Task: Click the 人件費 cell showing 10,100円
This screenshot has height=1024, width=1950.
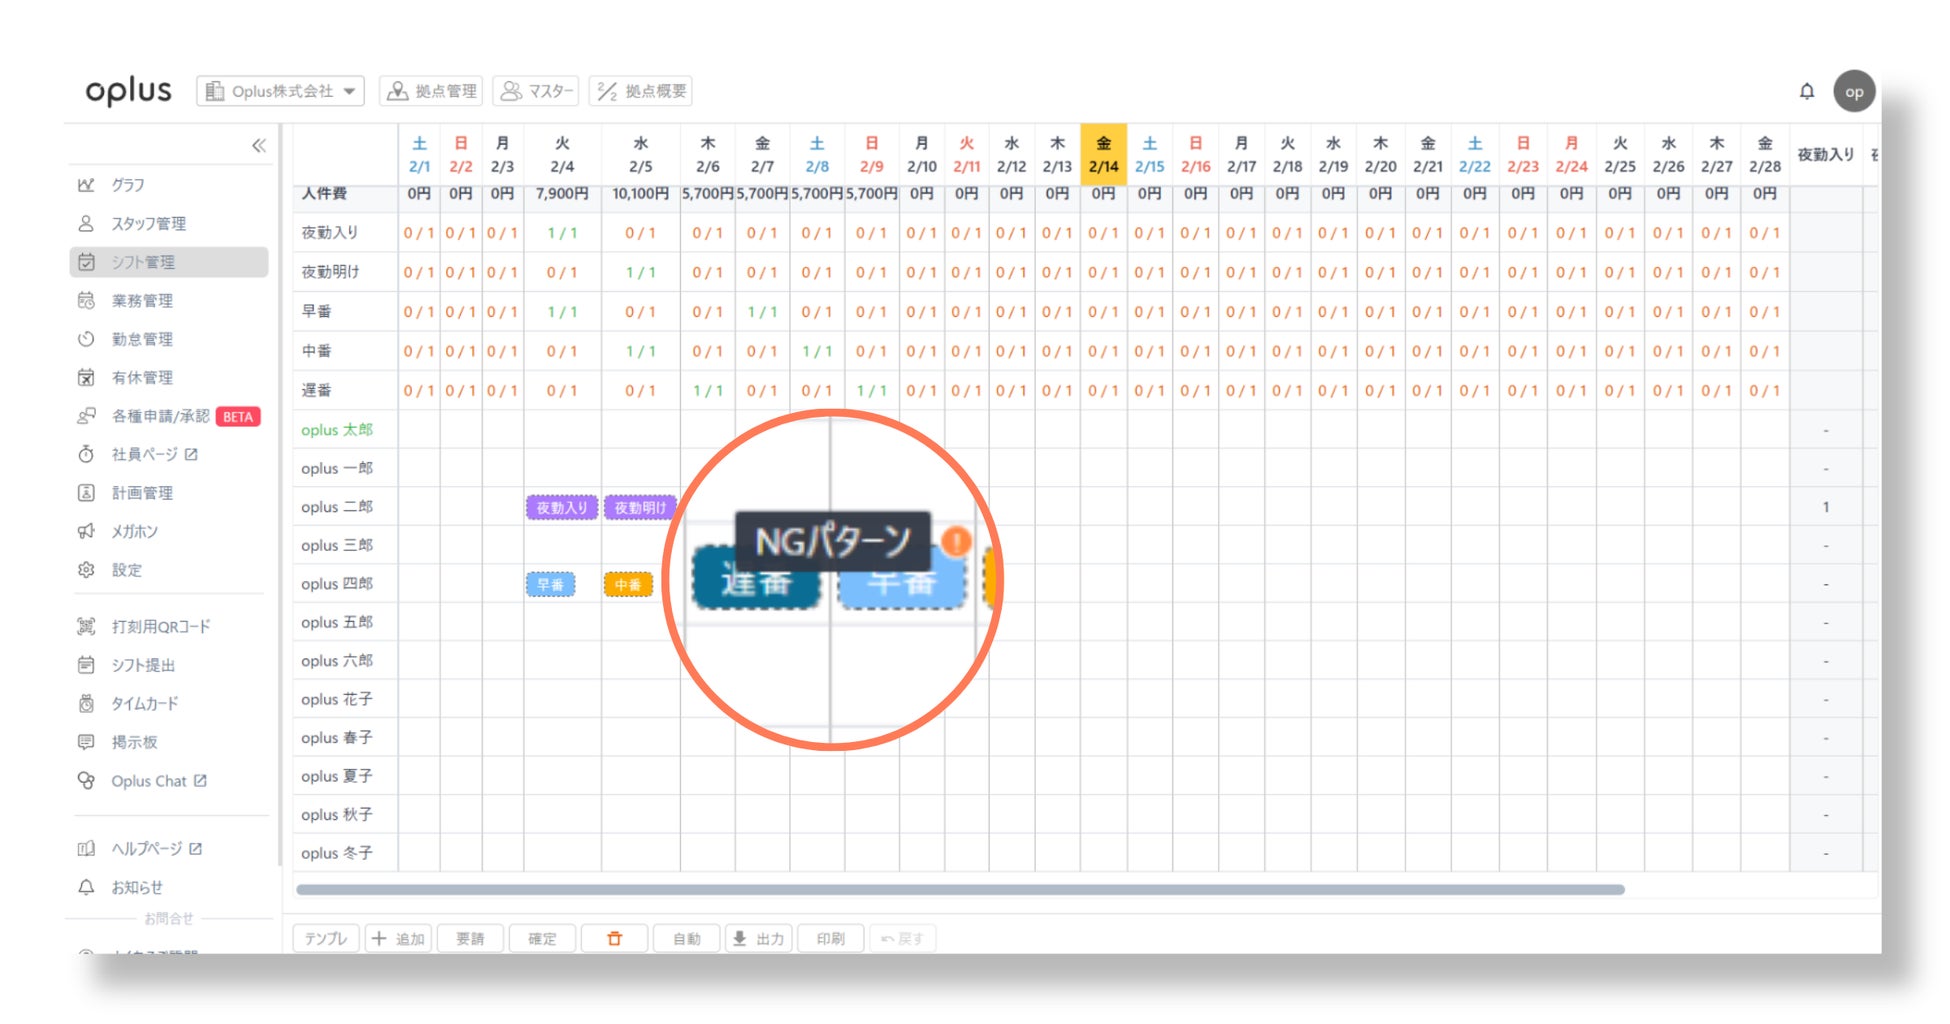Action: (x=640, y=194)
